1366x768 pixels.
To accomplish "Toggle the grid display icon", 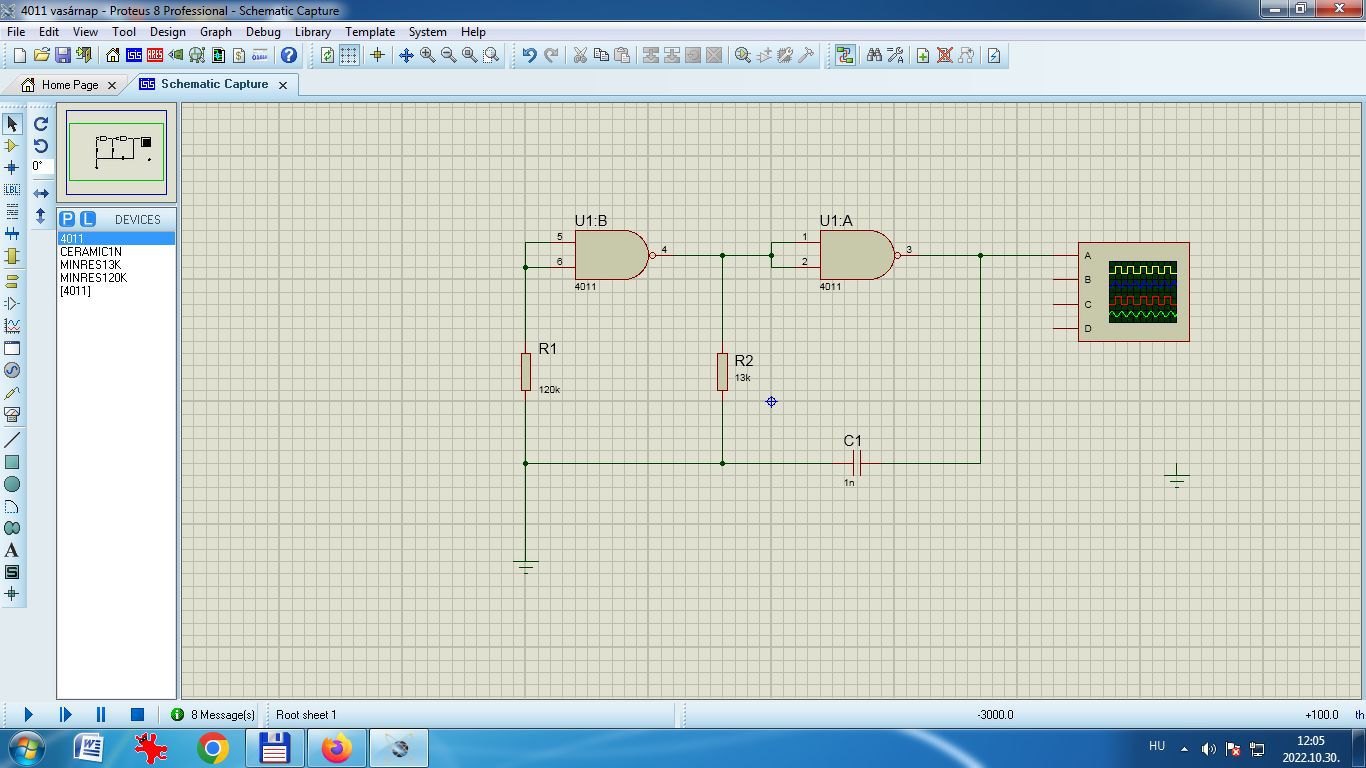I will click(x=348, y=56).
